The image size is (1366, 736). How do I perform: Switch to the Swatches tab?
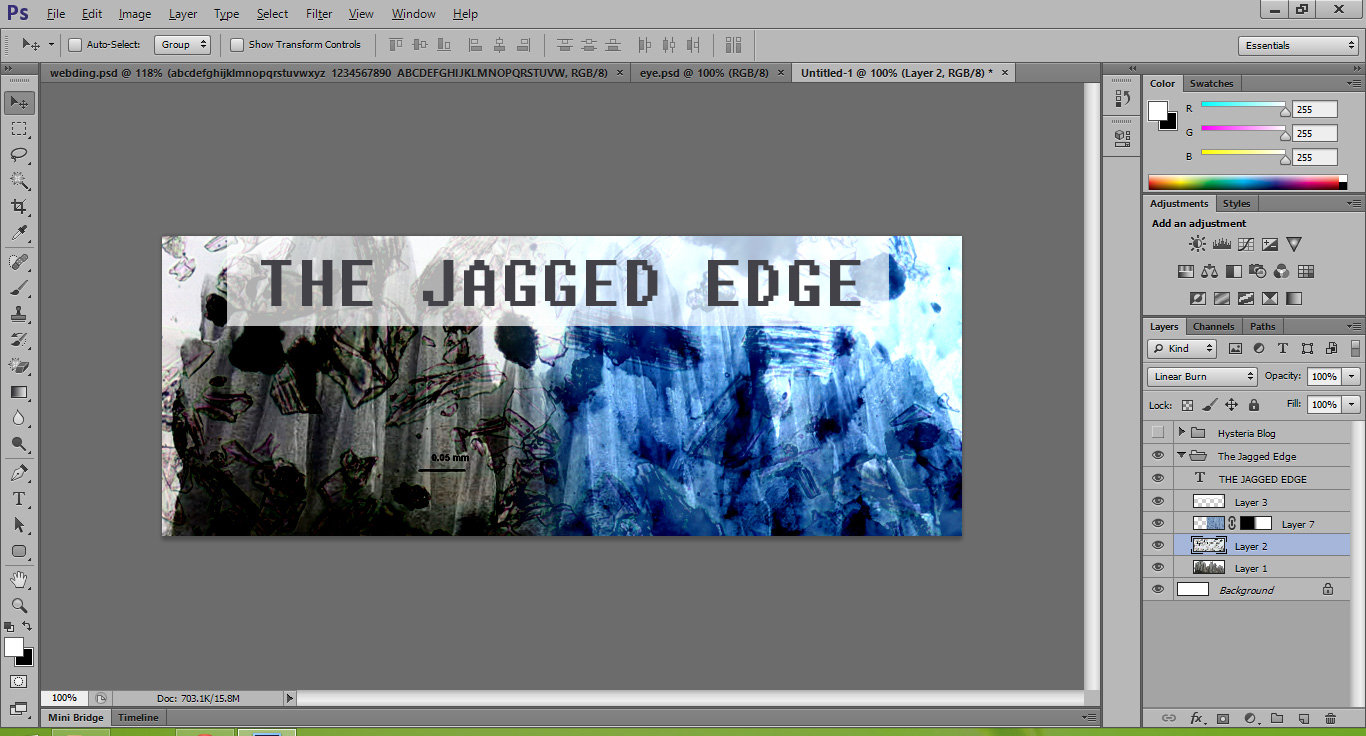[1211, 83]
